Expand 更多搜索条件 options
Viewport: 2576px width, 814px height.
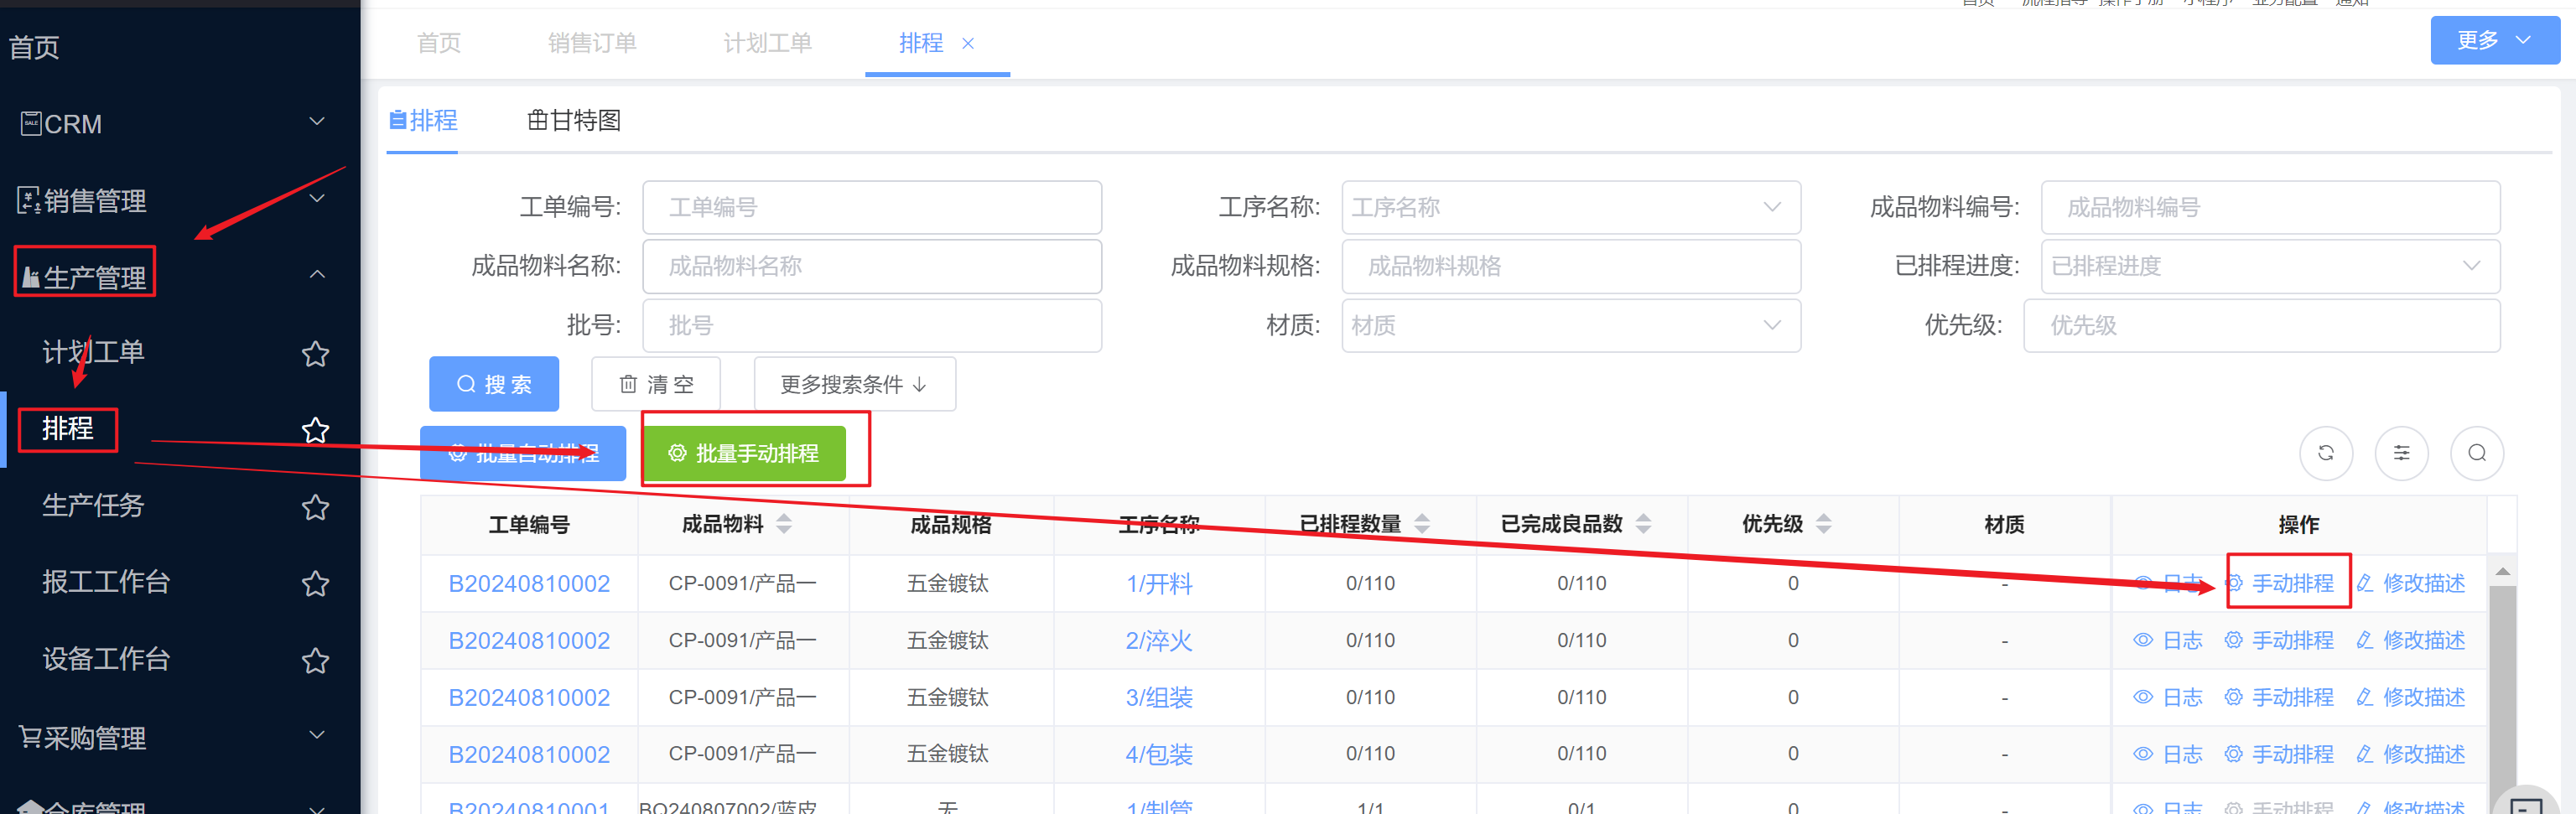(x=854, y=384)
